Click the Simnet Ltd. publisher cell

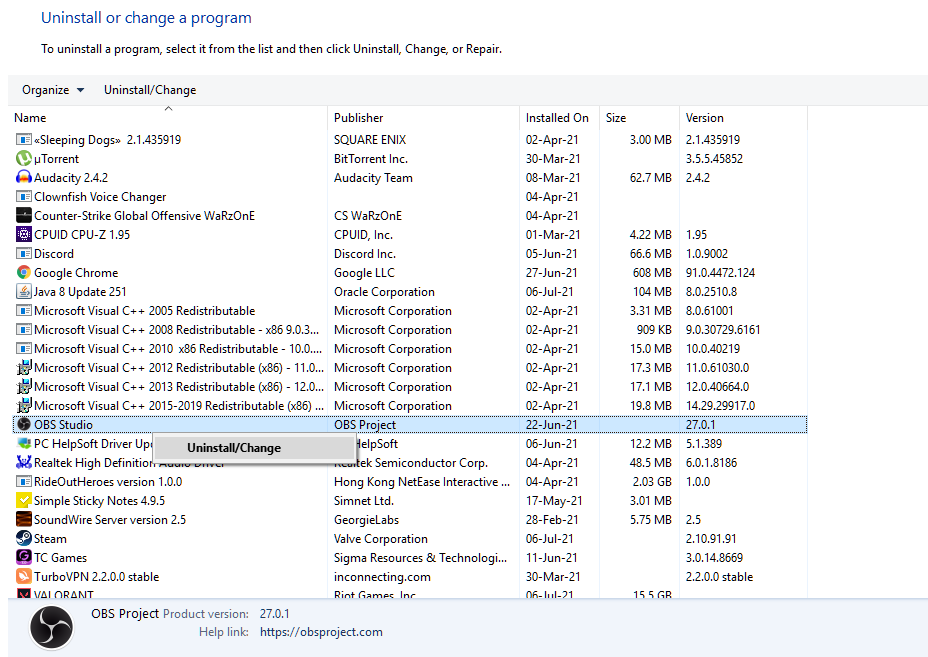[363, 501]
